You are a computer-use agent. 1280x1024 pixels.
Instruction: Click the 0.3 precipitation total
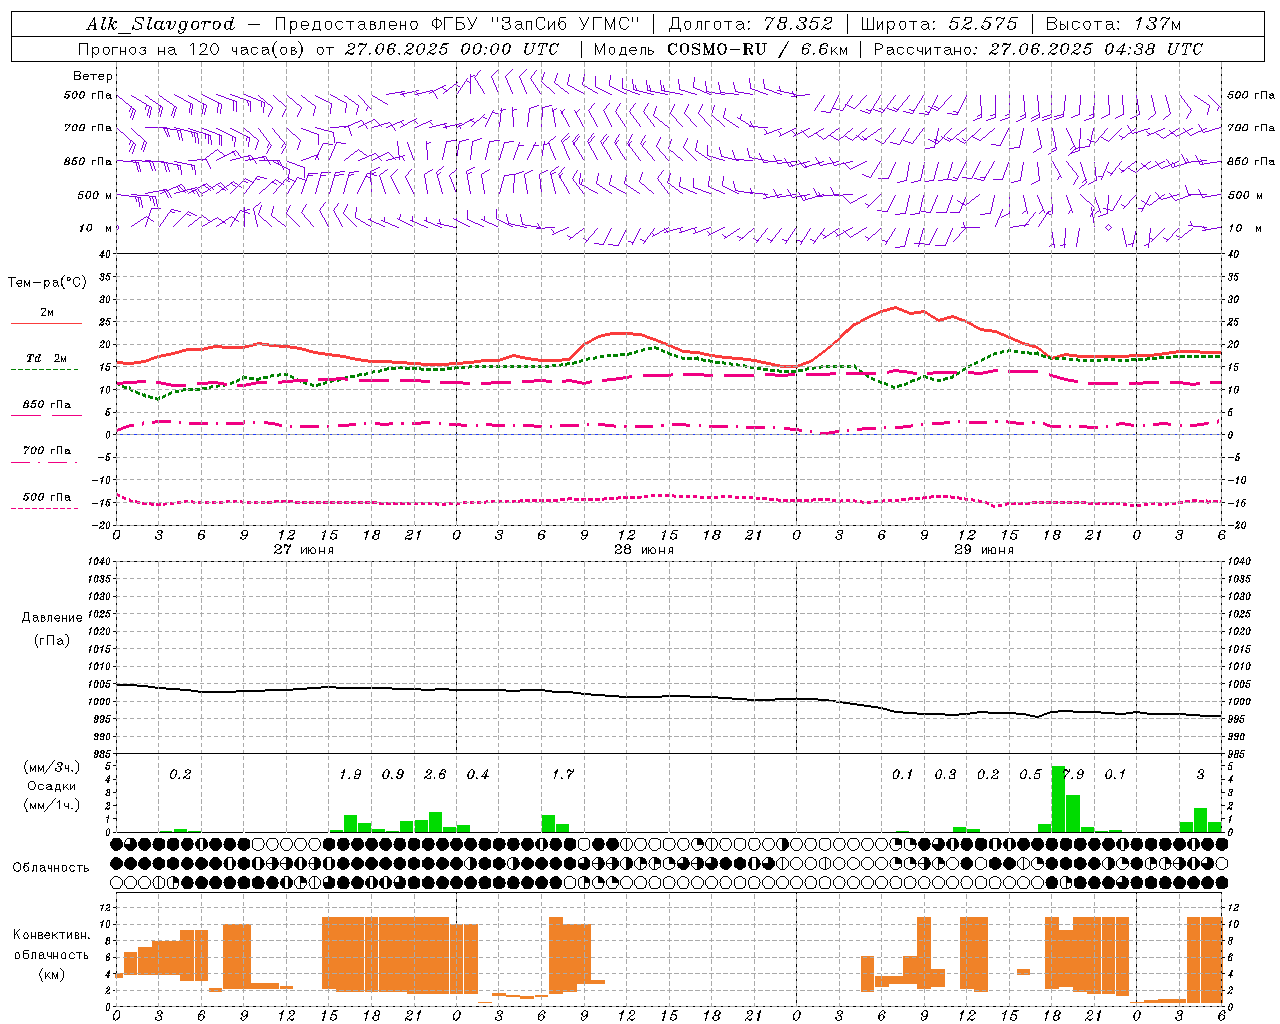[945, 774]
